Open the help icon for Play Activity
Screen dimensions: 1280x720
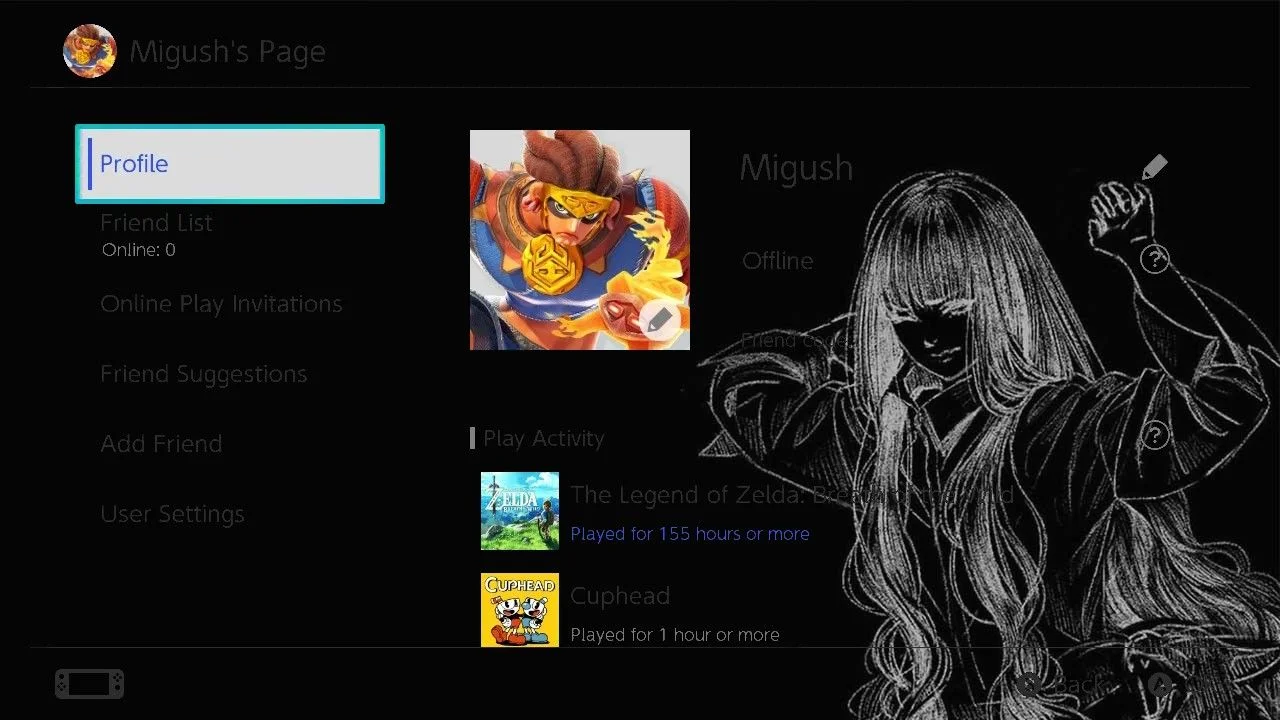(1154, 435)
